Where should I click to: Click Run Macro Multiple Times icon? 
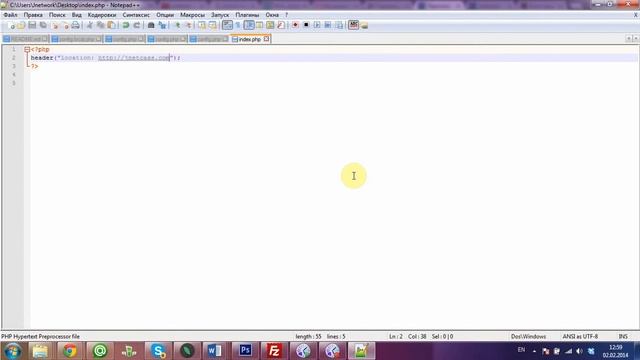pyautogui.click(x=328, y=25)
